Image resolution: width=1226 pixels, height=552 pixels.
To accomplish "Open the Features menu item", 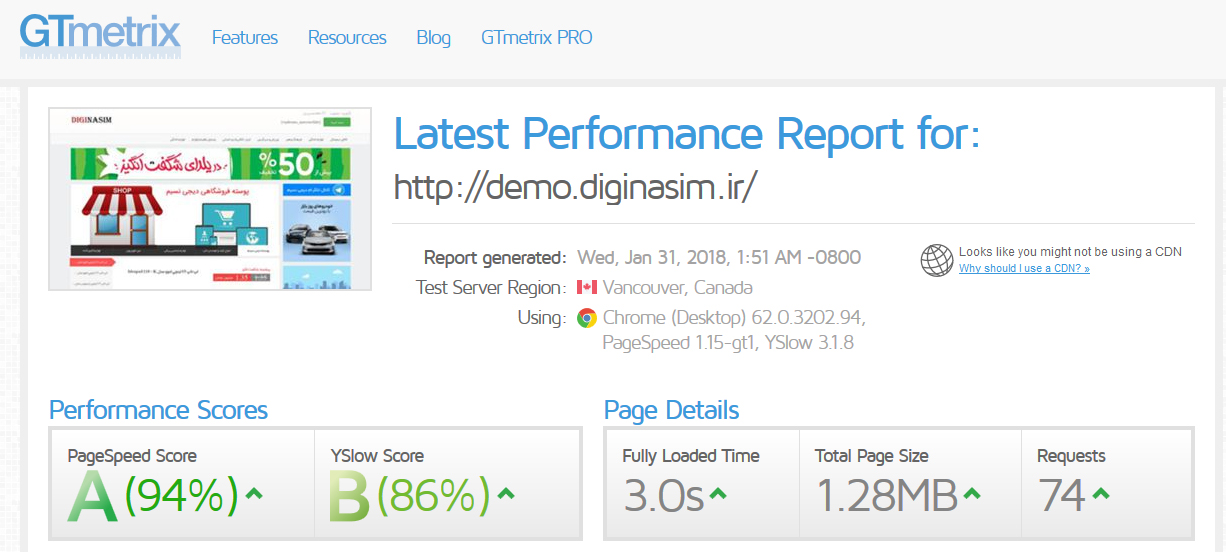I will [245, 38].
